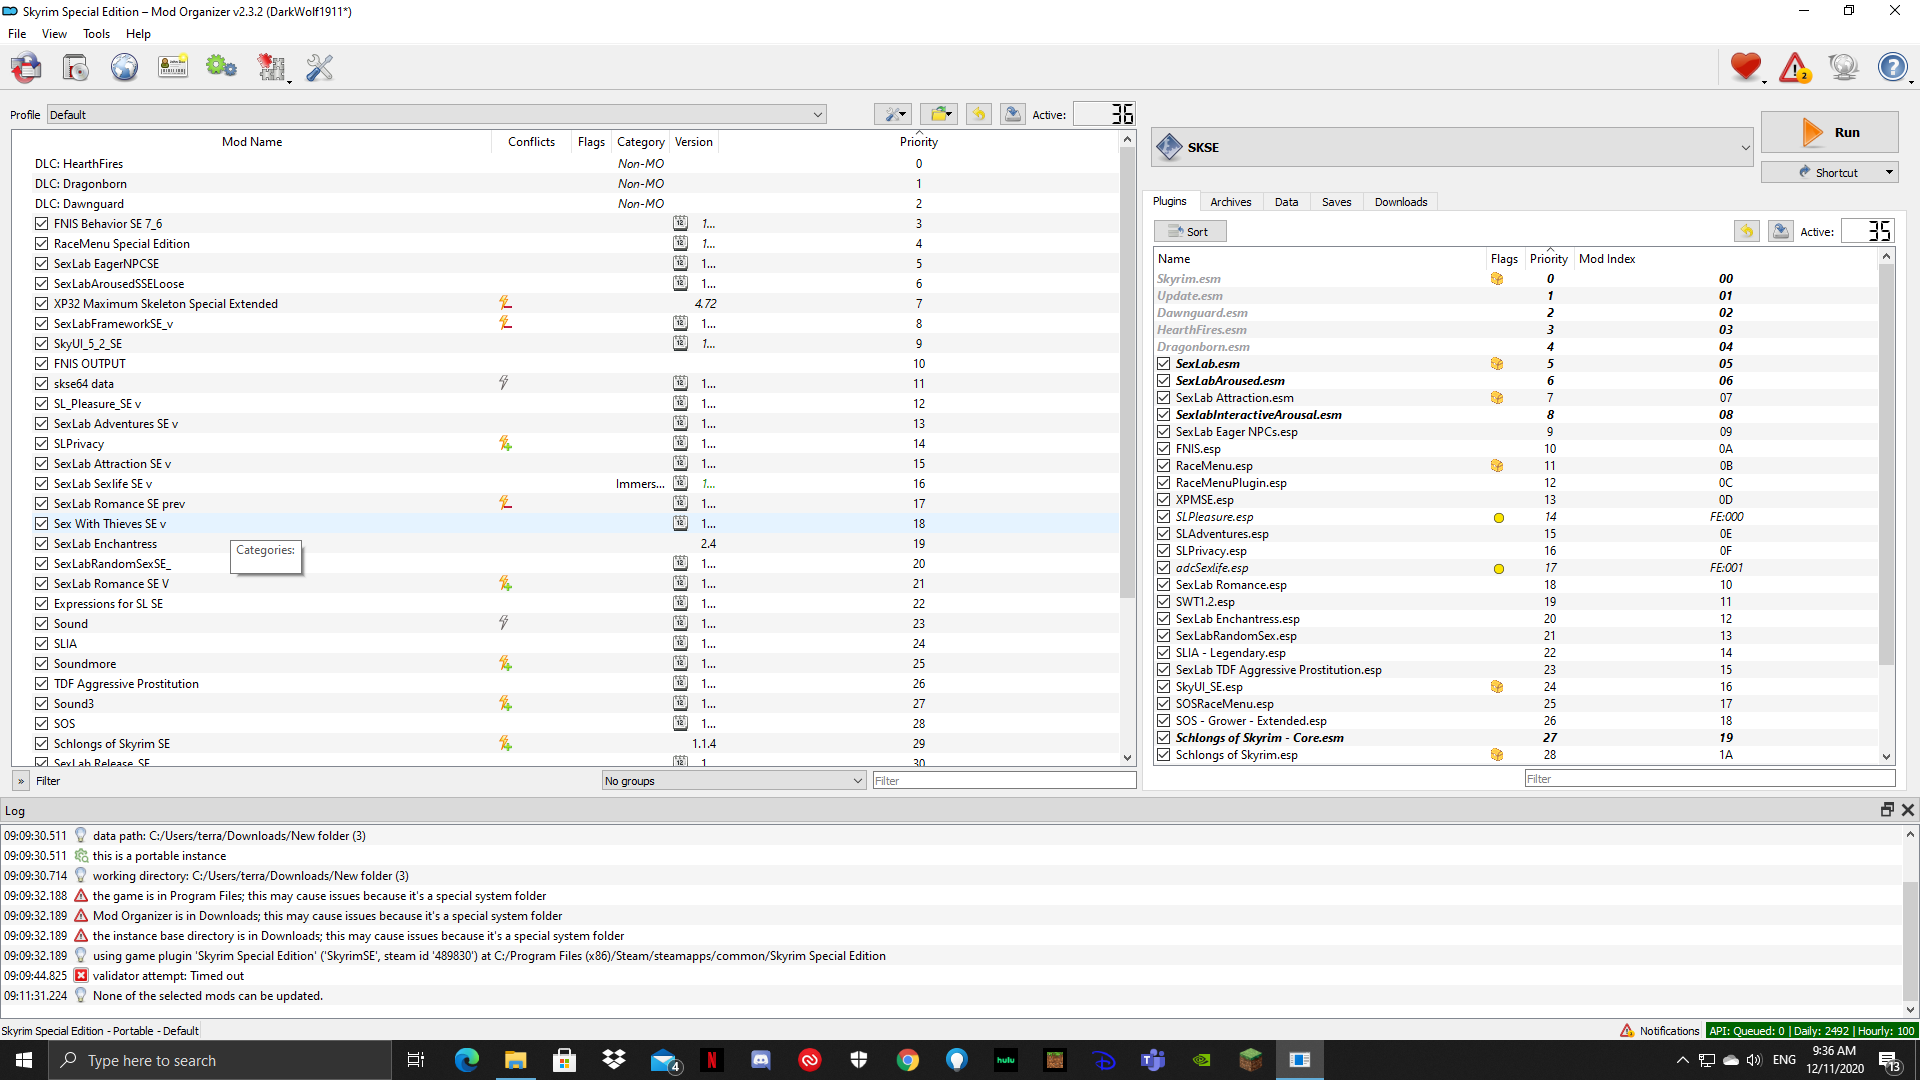The width and height of the screenshot is (1920, 1080).
Task: Toggle the FNIS OUTPUT mod checkbox
Action: 41,364
